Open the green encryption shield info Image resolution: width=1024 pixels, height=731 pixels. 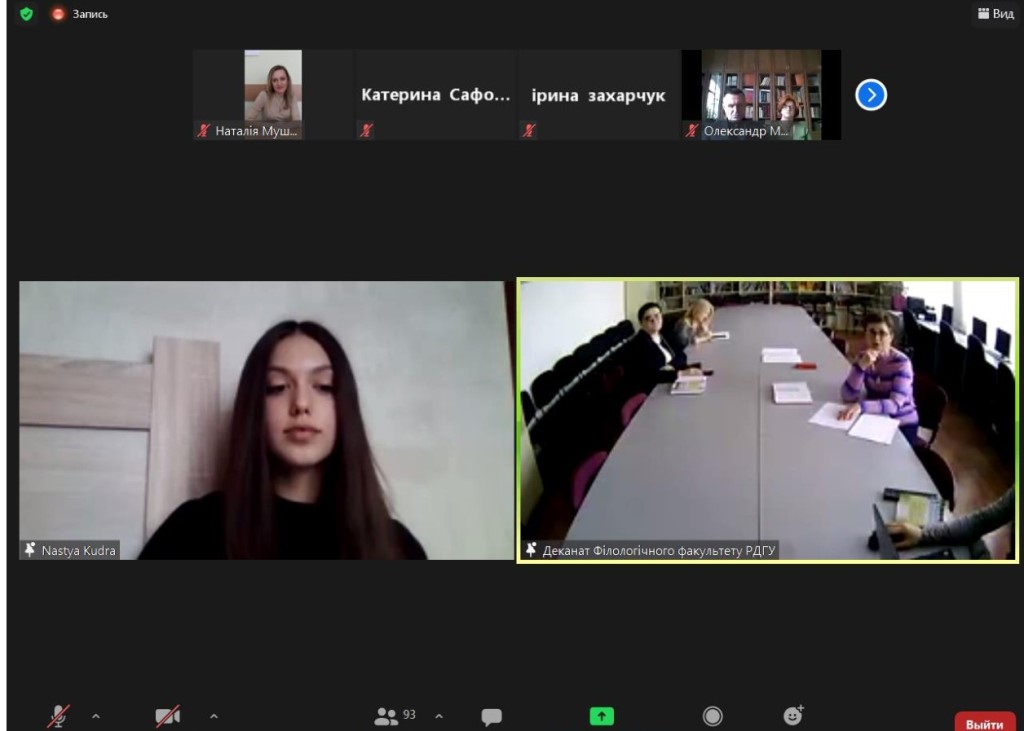[27, 14]
